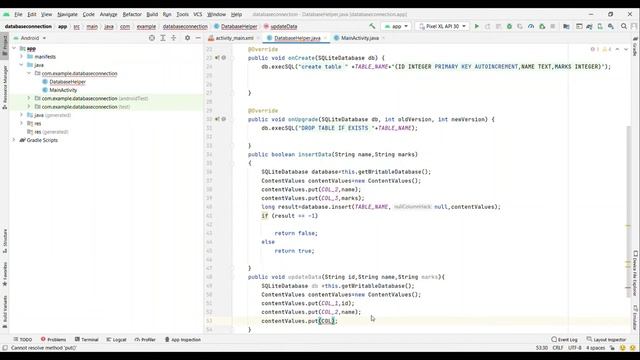Open App Inspection tool window
The width and height of the screenshot is (640, 360).
pos(182,340)
